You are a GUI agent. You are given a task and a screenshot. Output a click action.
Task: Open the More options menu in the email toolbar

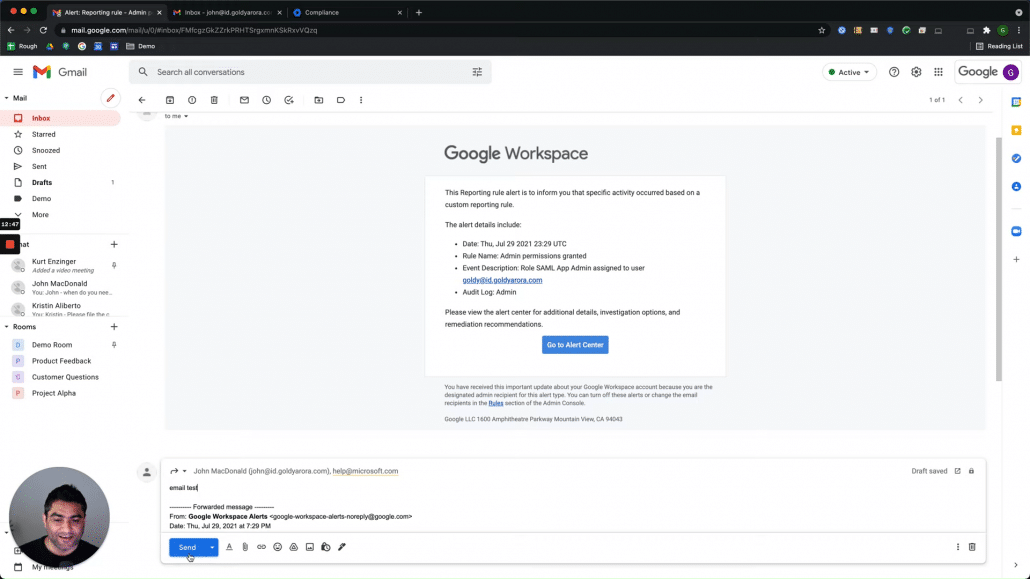[361, 100]
